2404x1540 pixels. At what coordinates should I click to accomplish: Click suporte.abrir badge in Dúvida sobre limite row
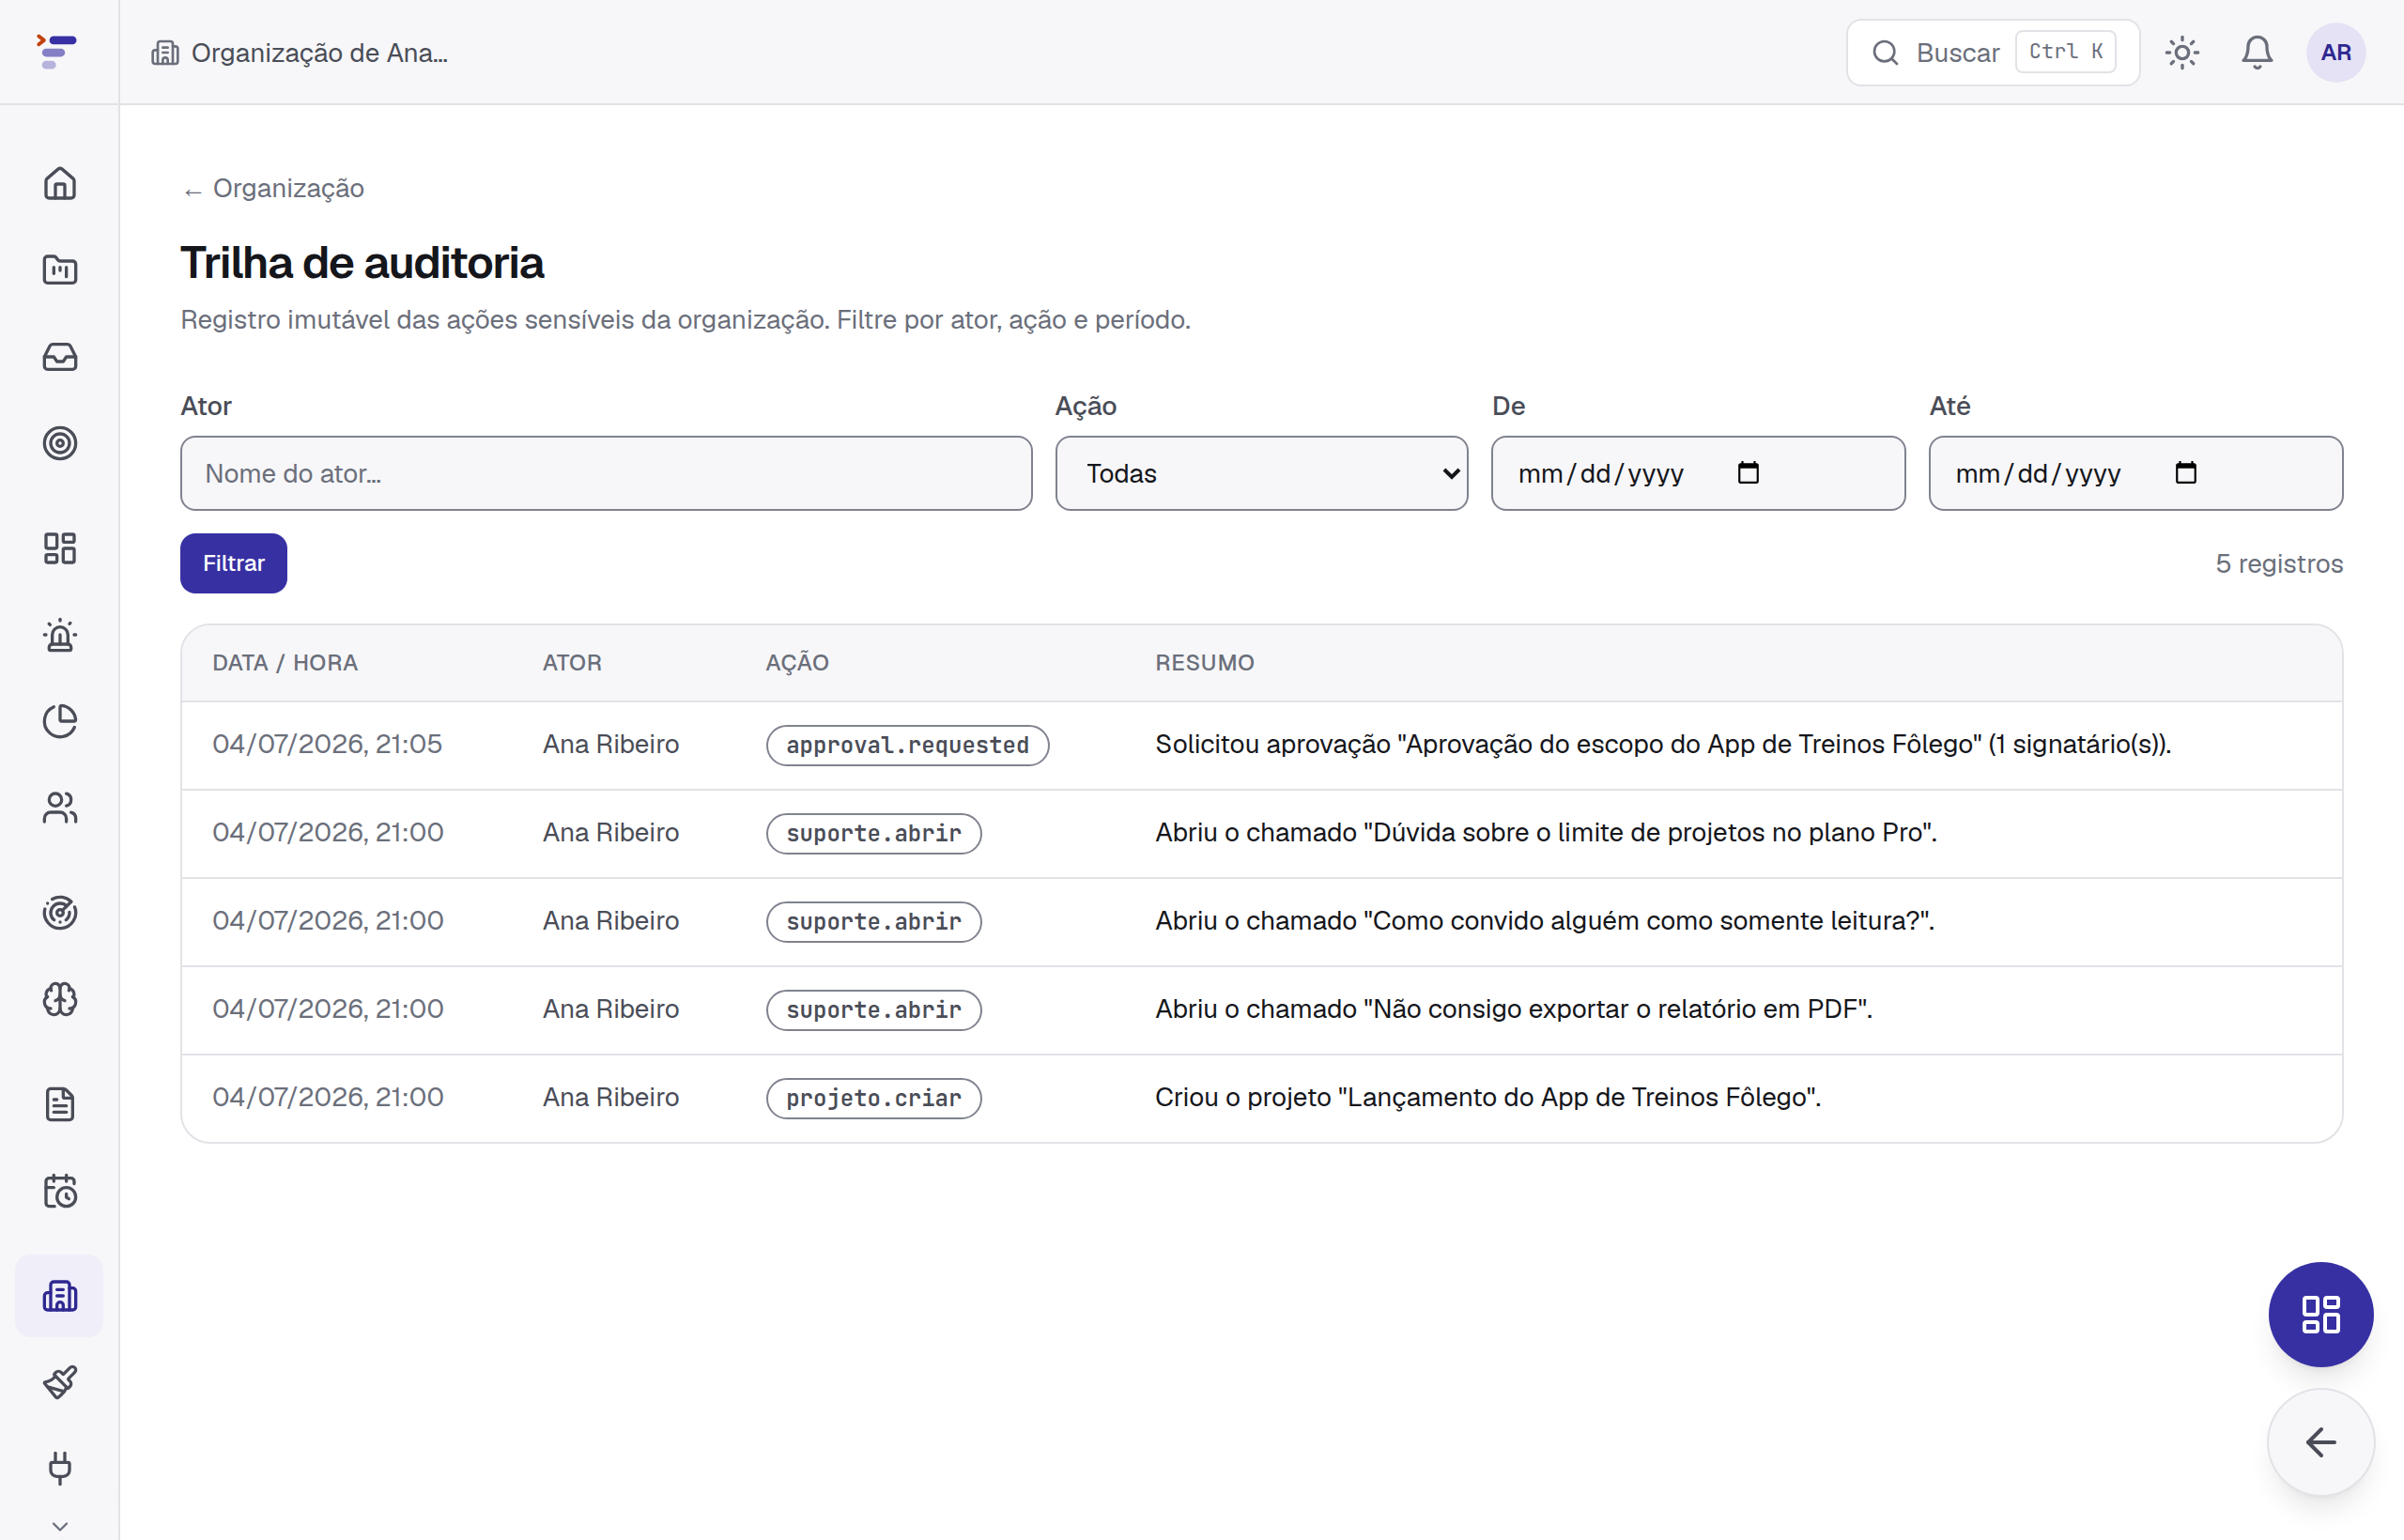click(873, 833)
